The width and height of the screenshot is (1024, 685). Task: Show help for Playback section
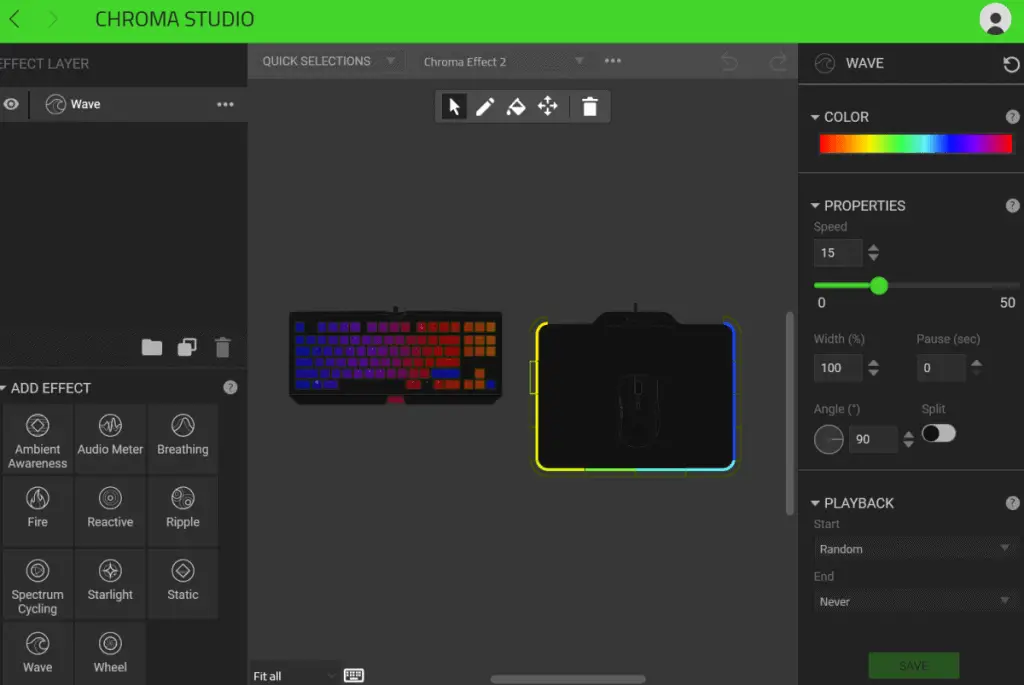point(1012,503)
